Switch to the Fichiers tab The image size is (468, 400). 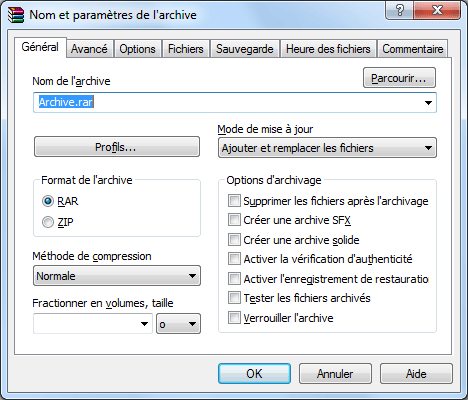pos(186,49)
